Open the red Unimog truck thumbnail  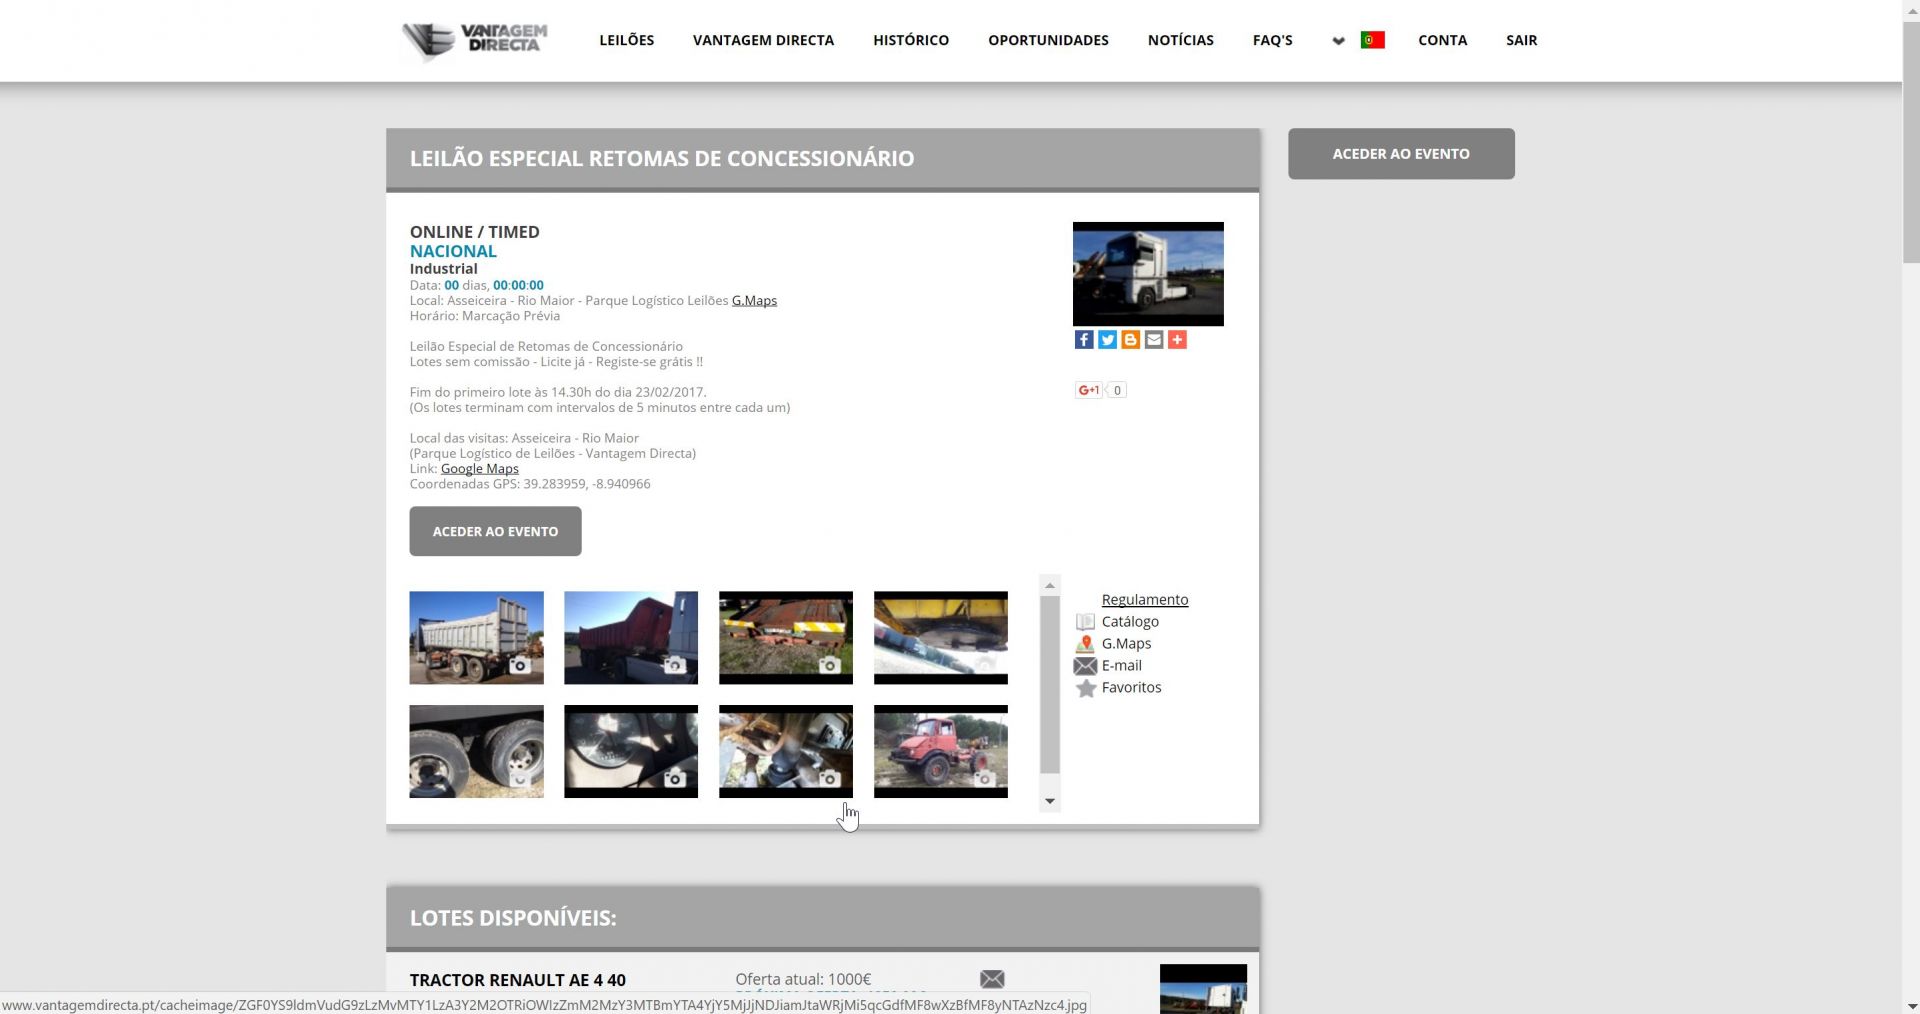pos(940,751)
